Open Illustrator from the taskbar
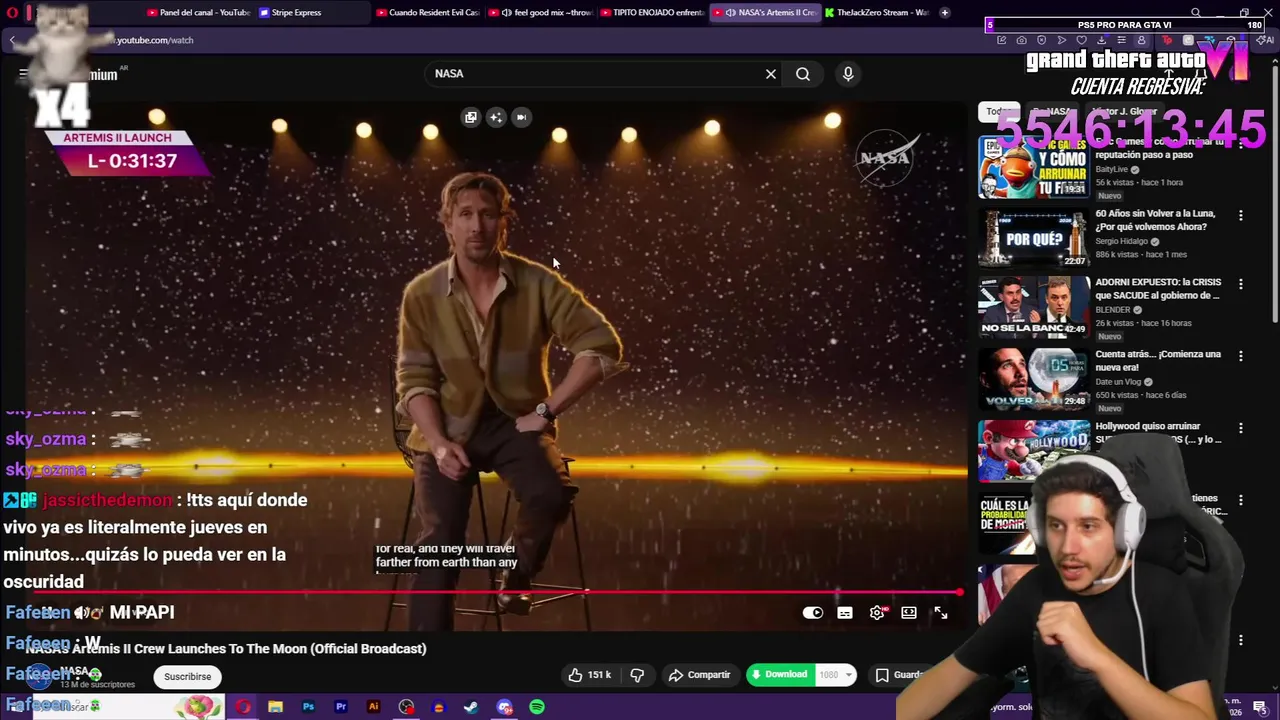1280x720 pixels. 373,707
